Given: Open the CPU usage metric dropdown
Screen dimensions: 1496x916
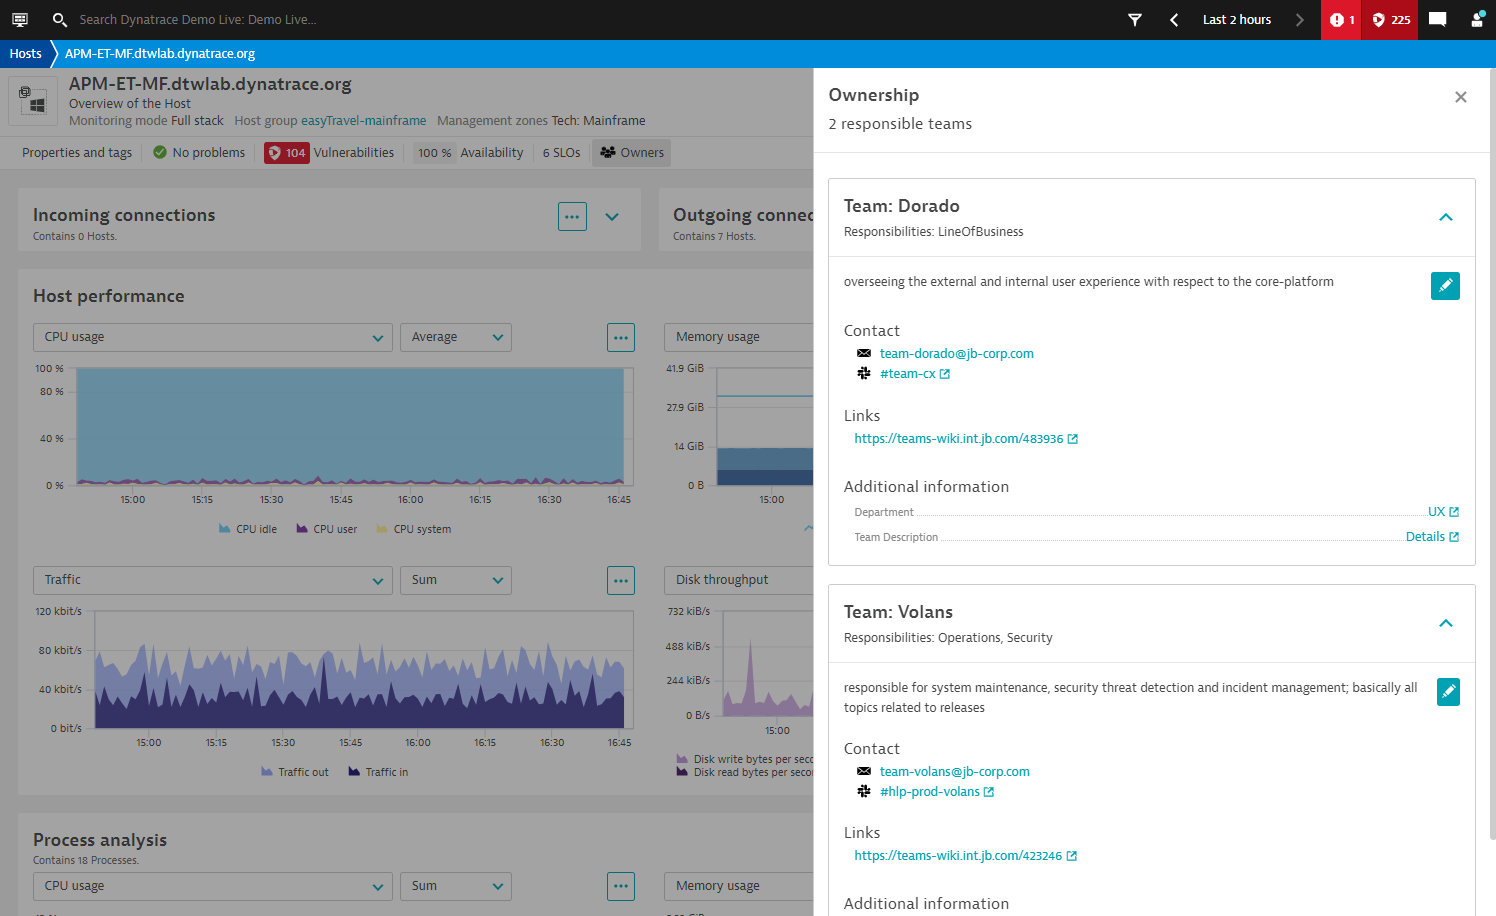Looking at the screenshot, I should [x=212, y=337].
